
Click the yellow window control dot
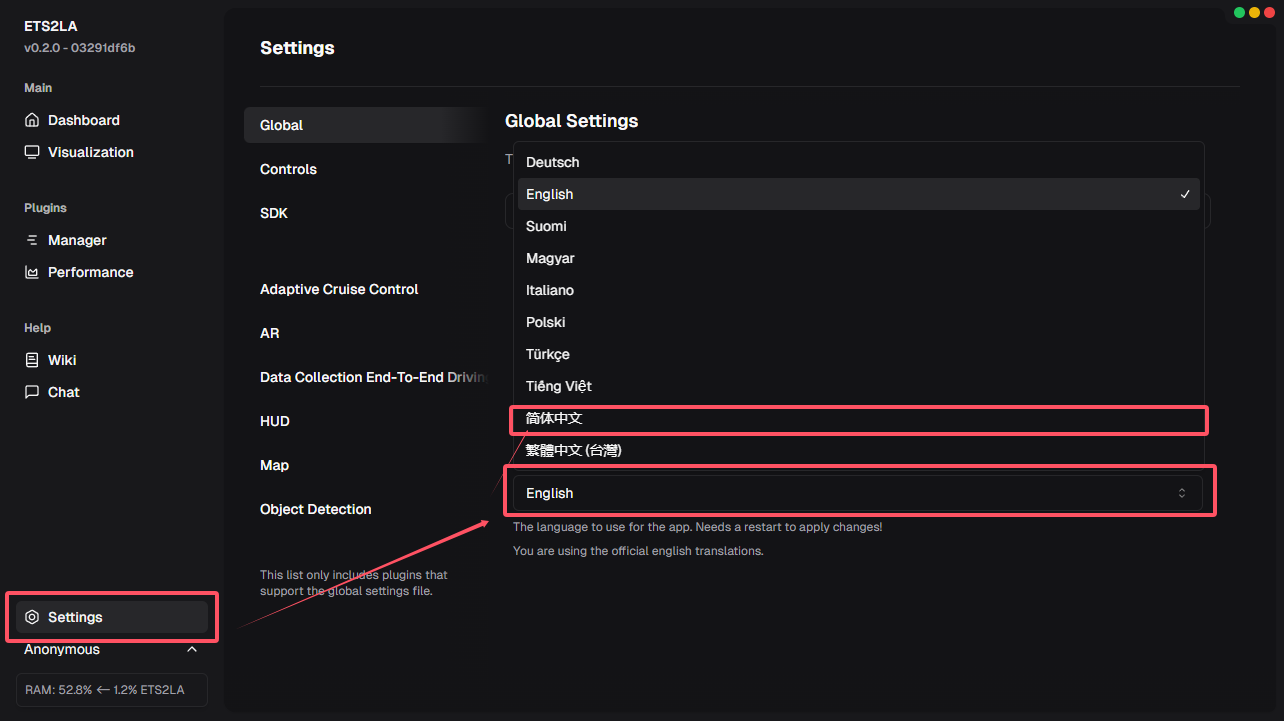click(x=1254, y=12)
